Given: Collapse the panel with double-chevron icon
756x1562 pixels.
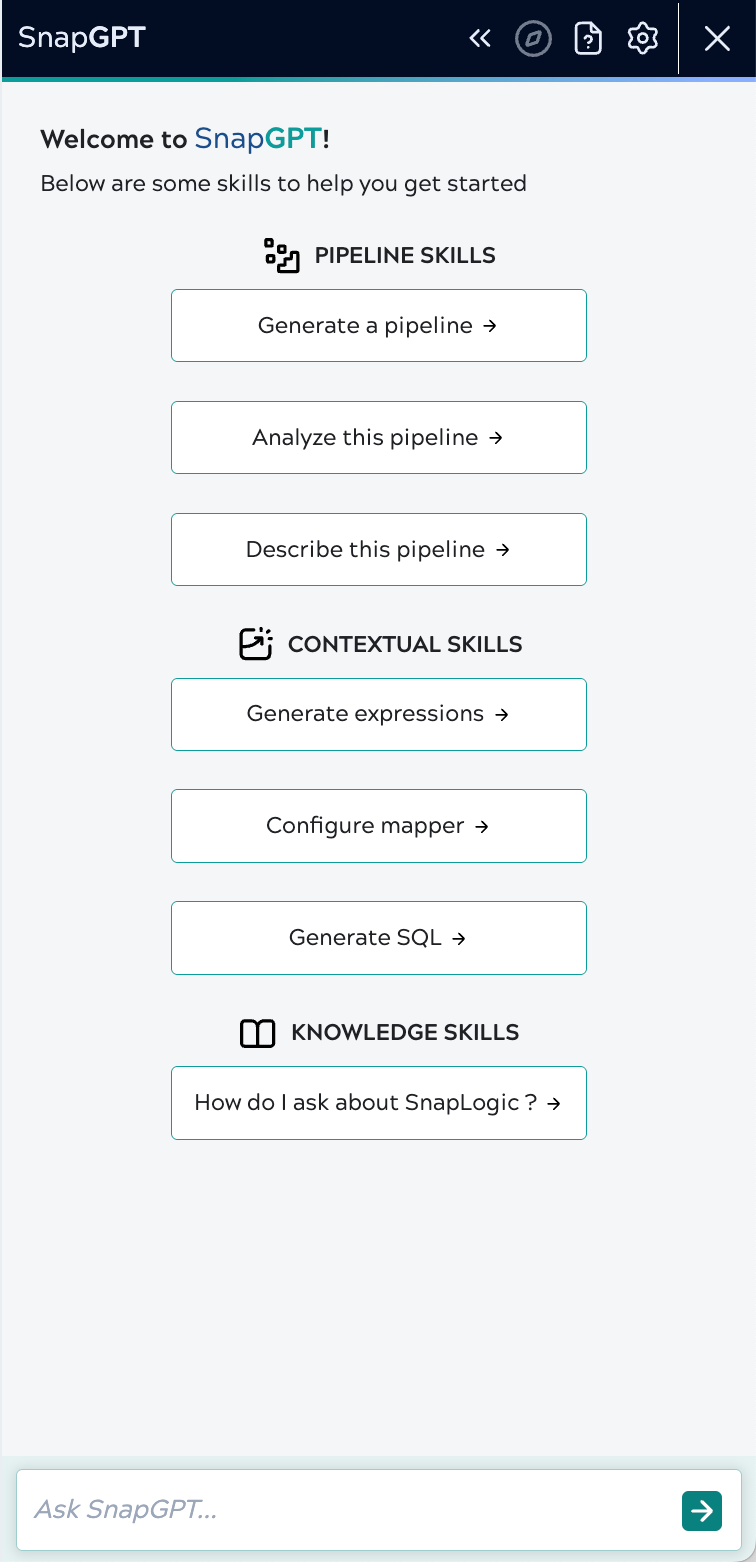Looking at the screenshot, I should (480, 39).
